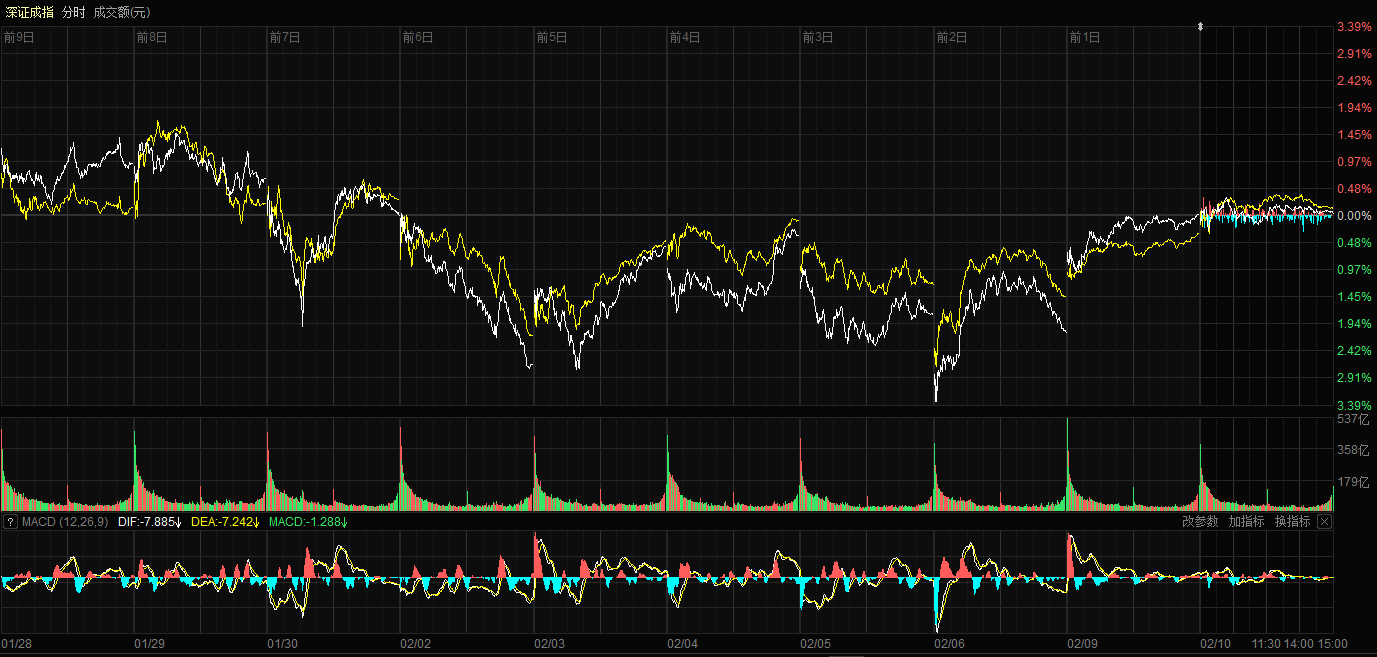This screenshot has width=1377, height=657.
Task: Click the 0.00% baseline axis label
Action: (1356, 216)
